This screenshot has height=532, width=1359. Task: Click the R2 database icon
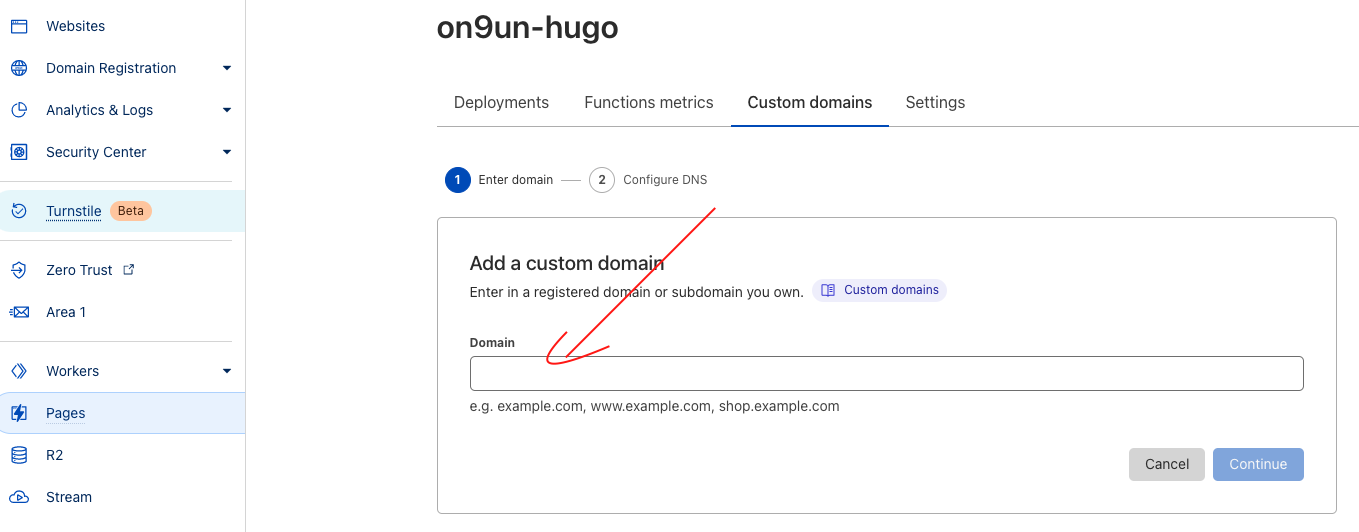coord(19,455)
